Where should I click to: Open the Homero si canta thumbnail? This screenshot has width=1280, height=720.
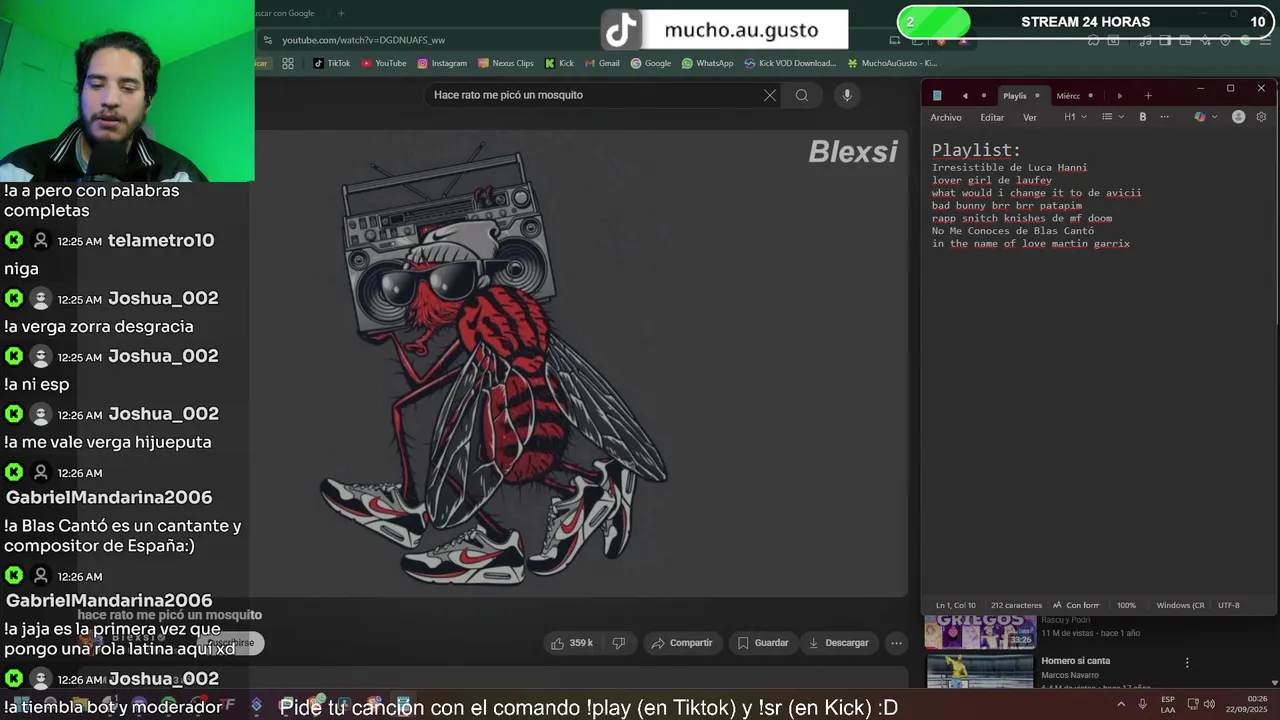[979, 670]
